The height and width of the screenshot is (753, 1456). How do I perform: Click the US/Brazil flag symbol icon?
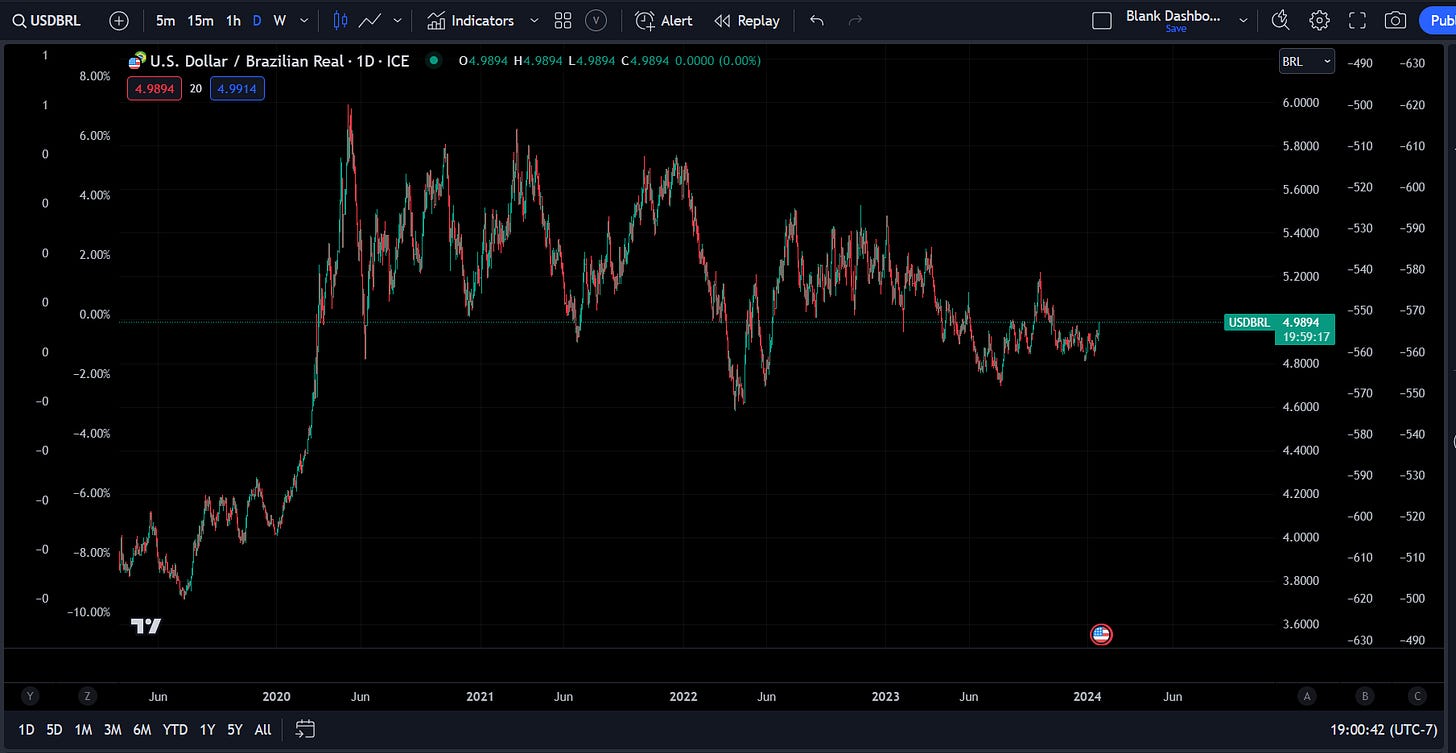pyautogui.click(x=137, y=60)
